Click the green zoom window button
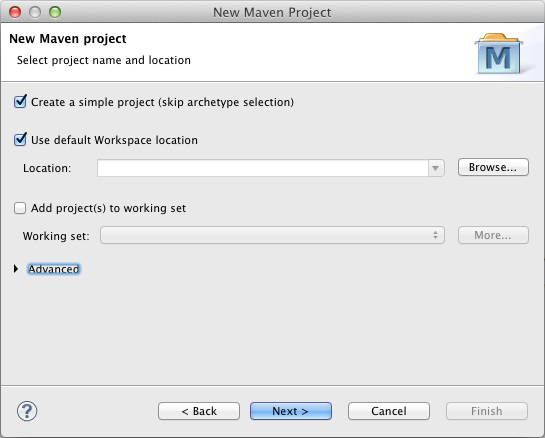The width and height of the screenshot is (545, 438). [x=55, y=12]
